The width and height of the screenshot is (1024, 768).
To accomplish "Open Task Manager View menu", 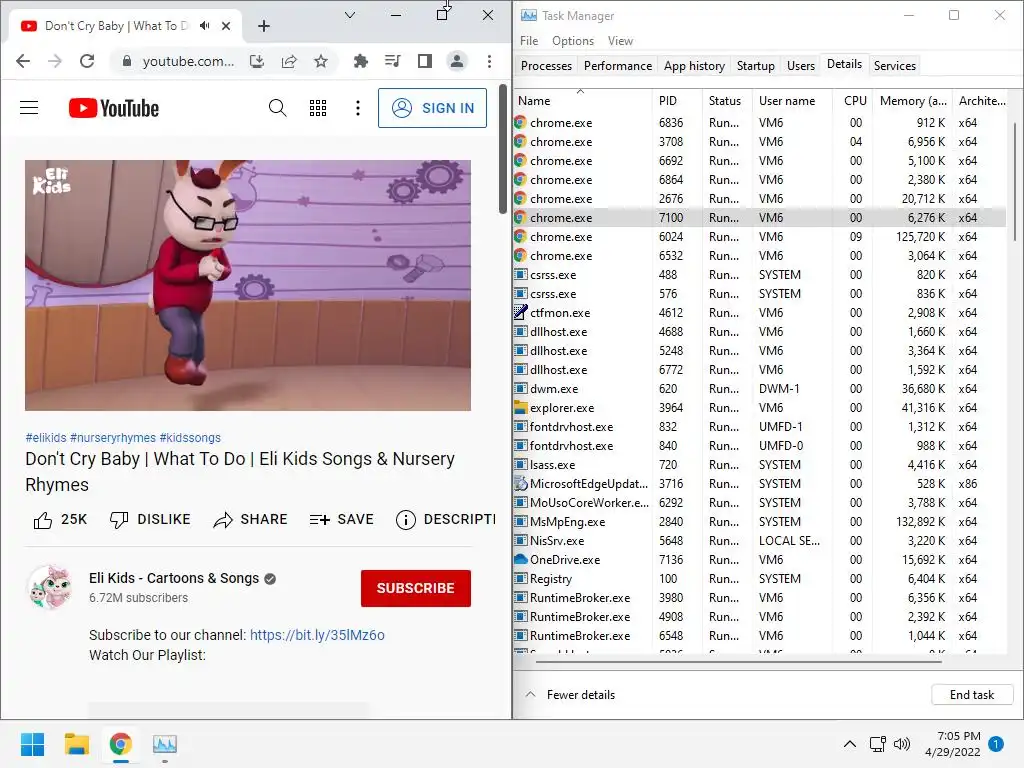I will (620, 40).
